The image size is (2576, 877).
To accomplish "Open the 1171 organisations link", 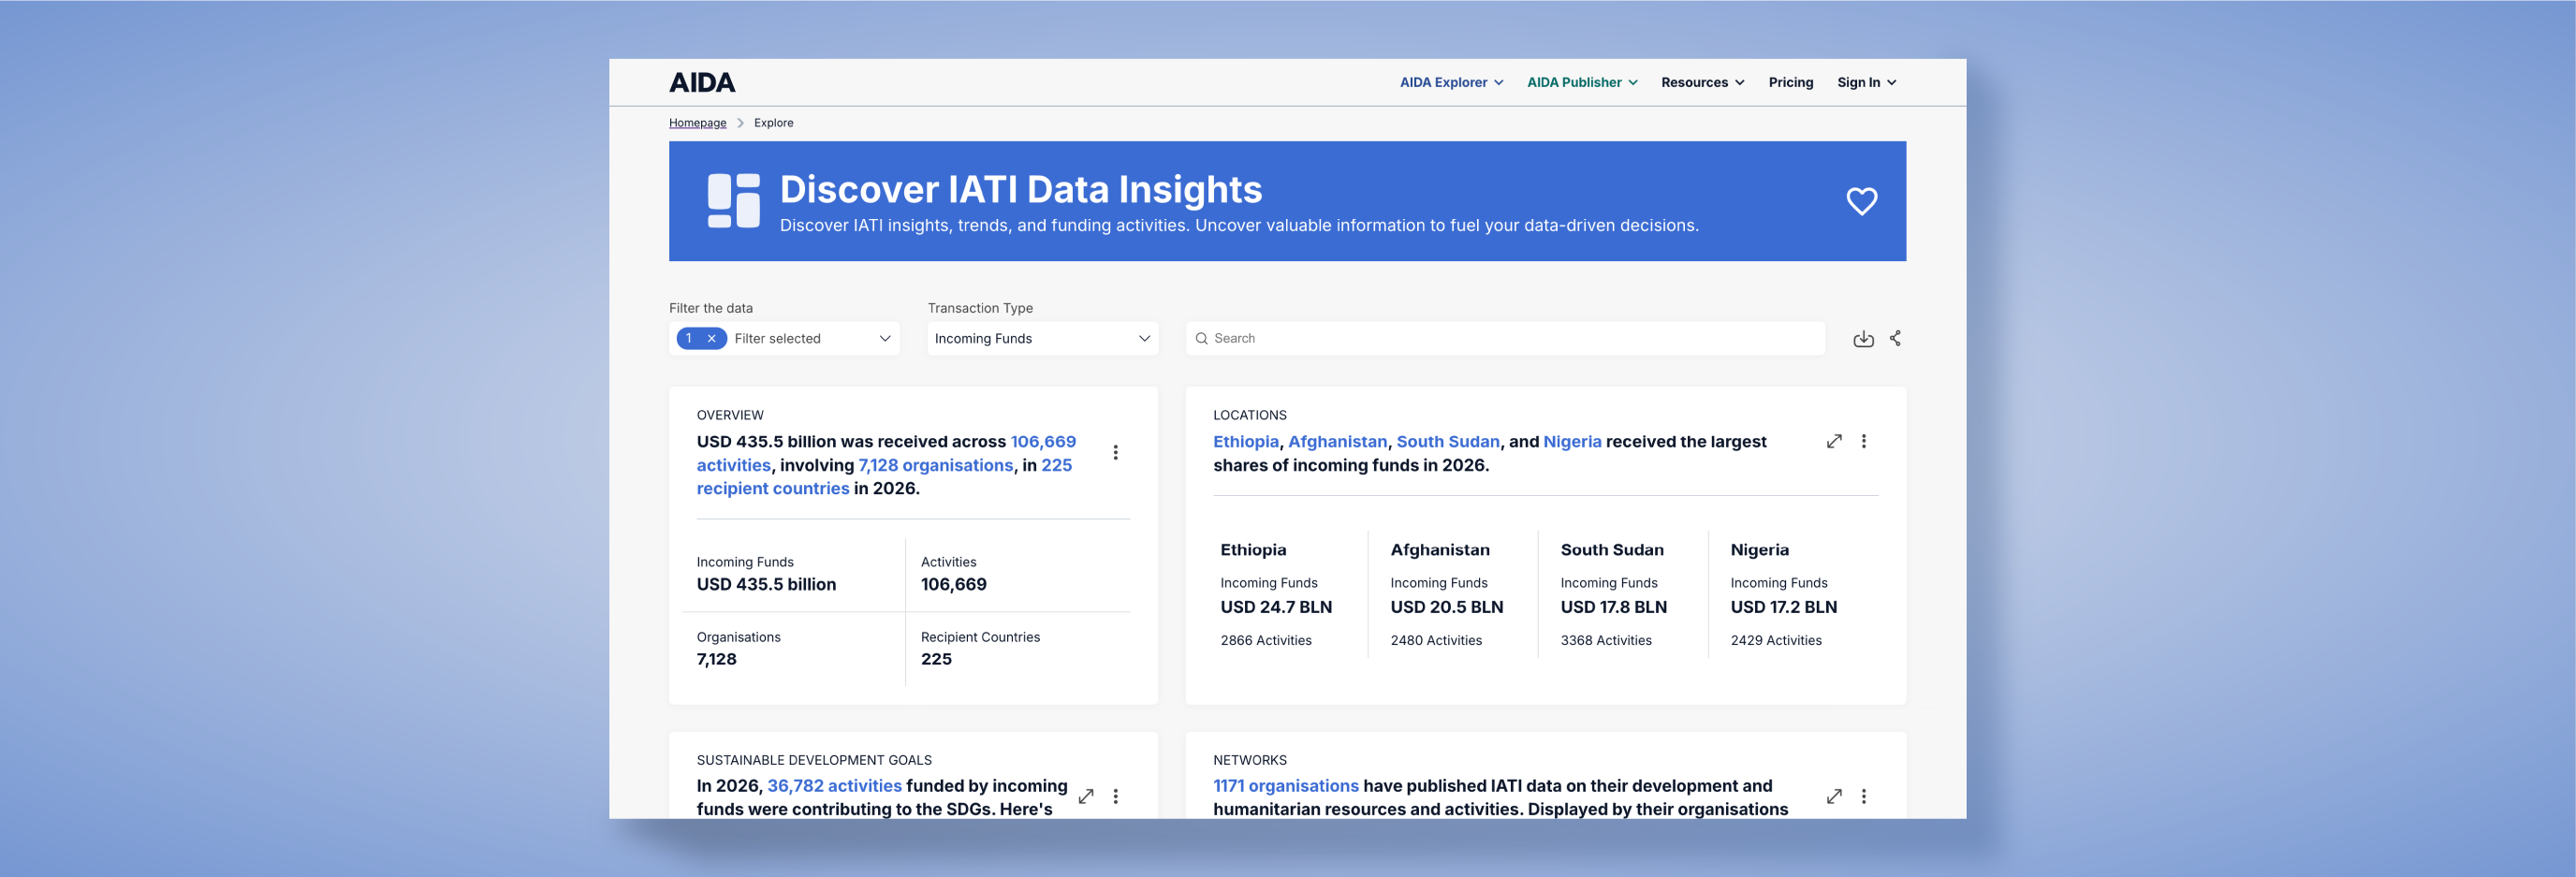I will 1285,786.
